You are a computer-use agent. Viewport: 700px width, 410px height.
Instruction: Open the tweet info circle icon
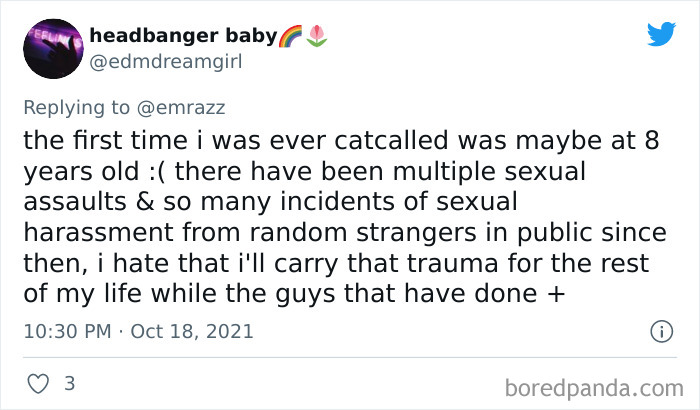point(660,331)
